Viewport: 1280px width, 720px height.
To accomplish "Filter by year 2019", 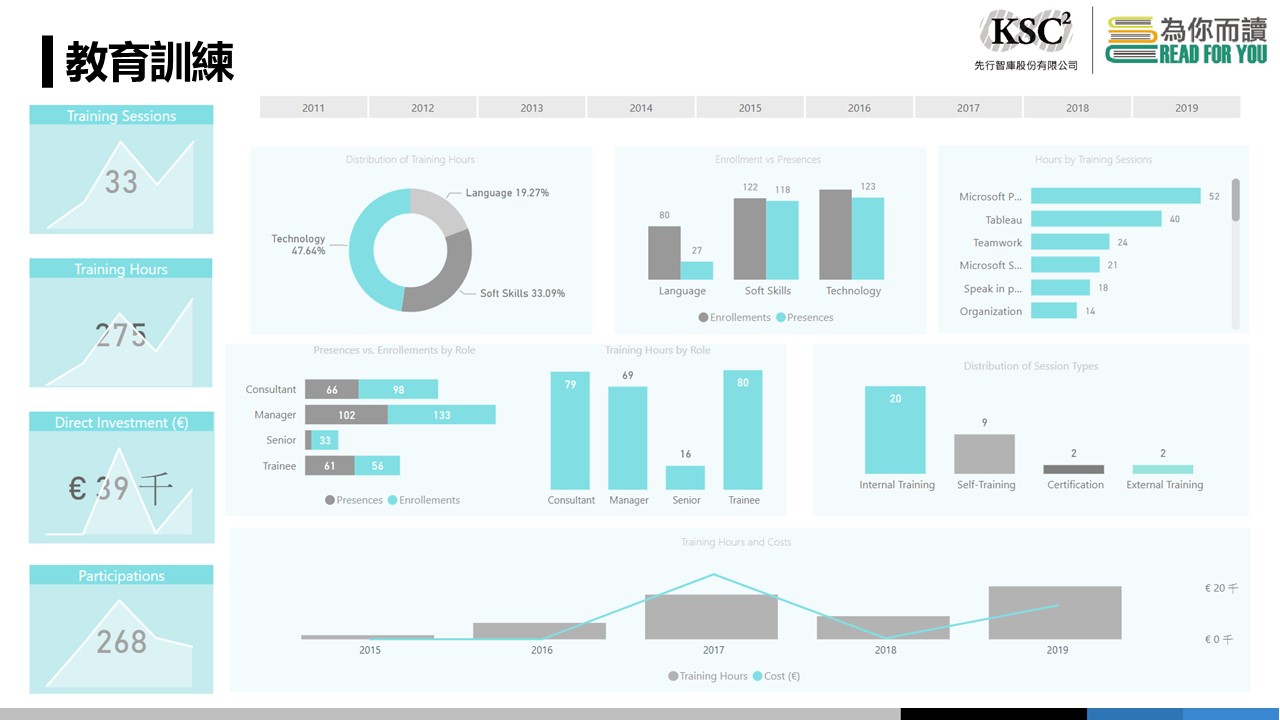I will [1186, 108].
